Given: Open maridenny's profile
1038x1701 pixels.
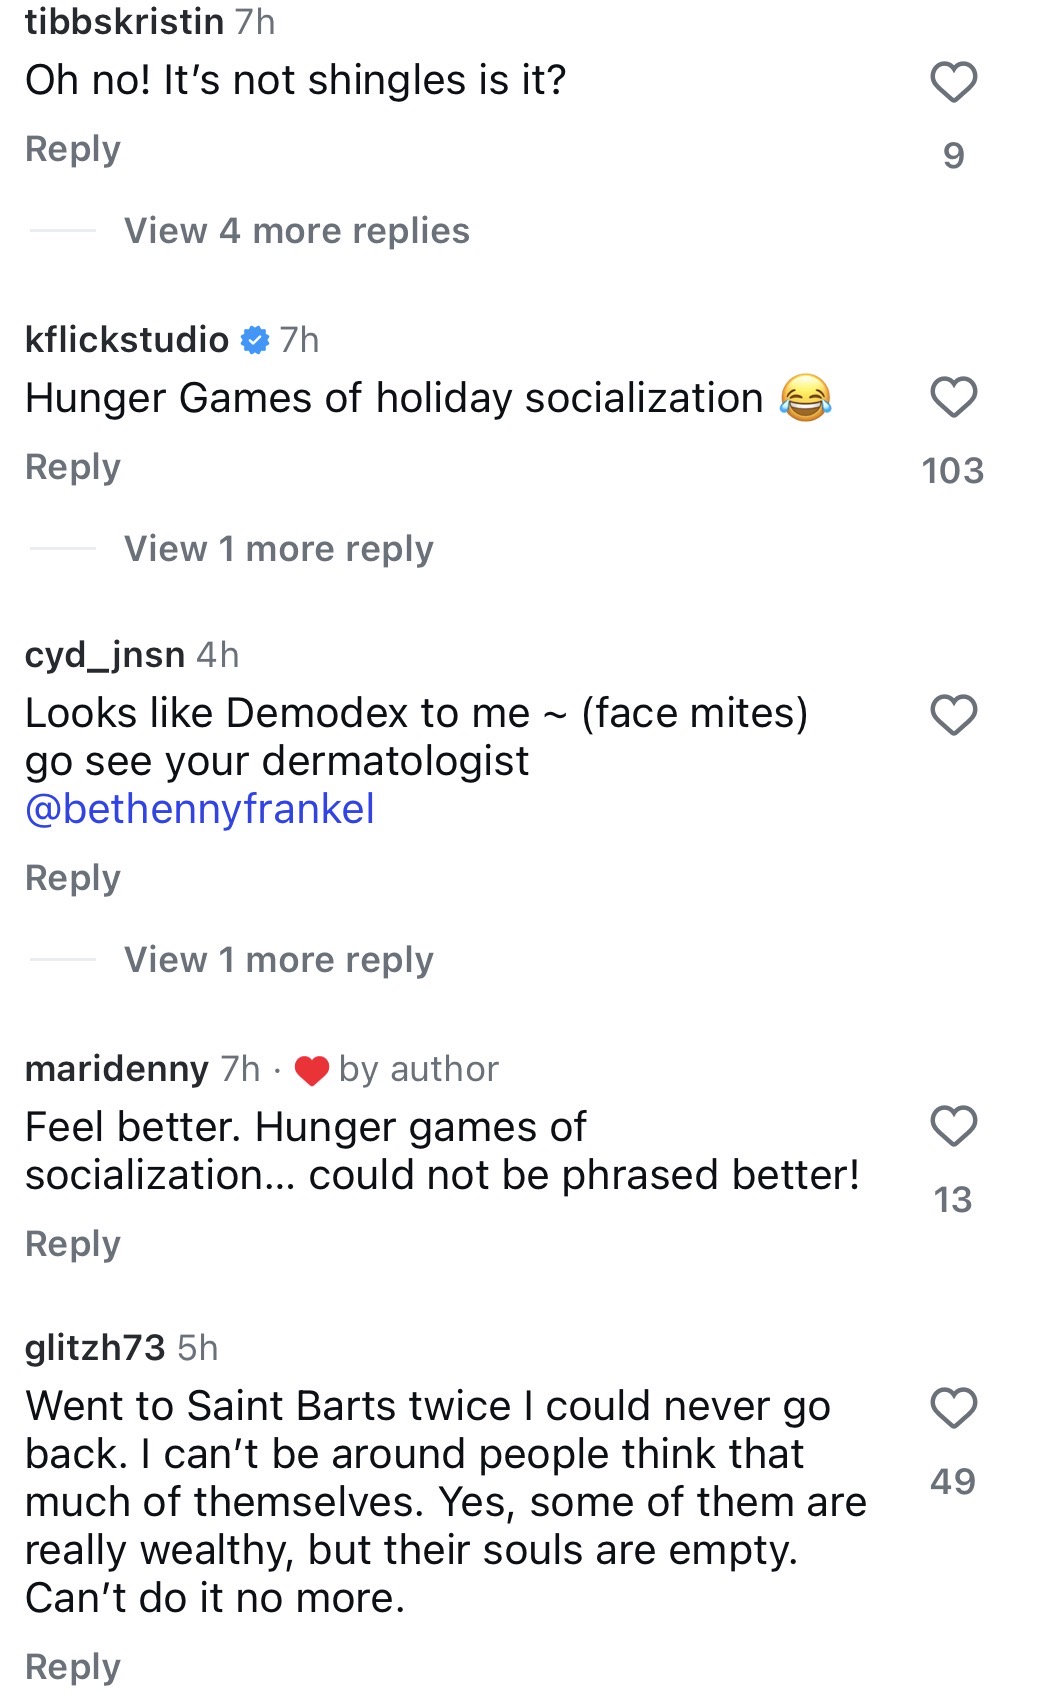Looking at the screenshot, I should (116, 1069).
